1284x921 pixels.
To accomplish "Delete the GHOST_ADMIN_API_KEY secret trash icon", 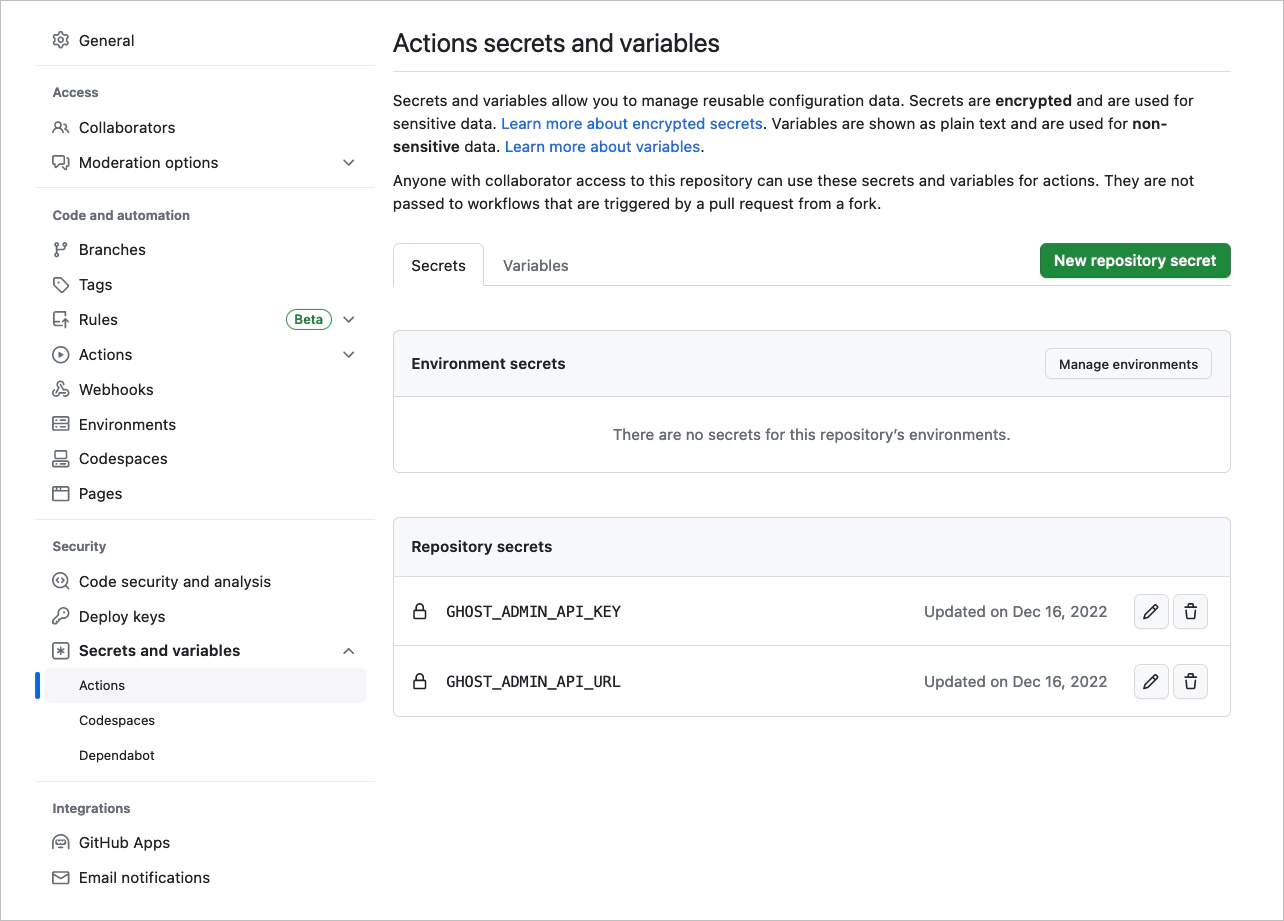I will tap(1190, 612).
